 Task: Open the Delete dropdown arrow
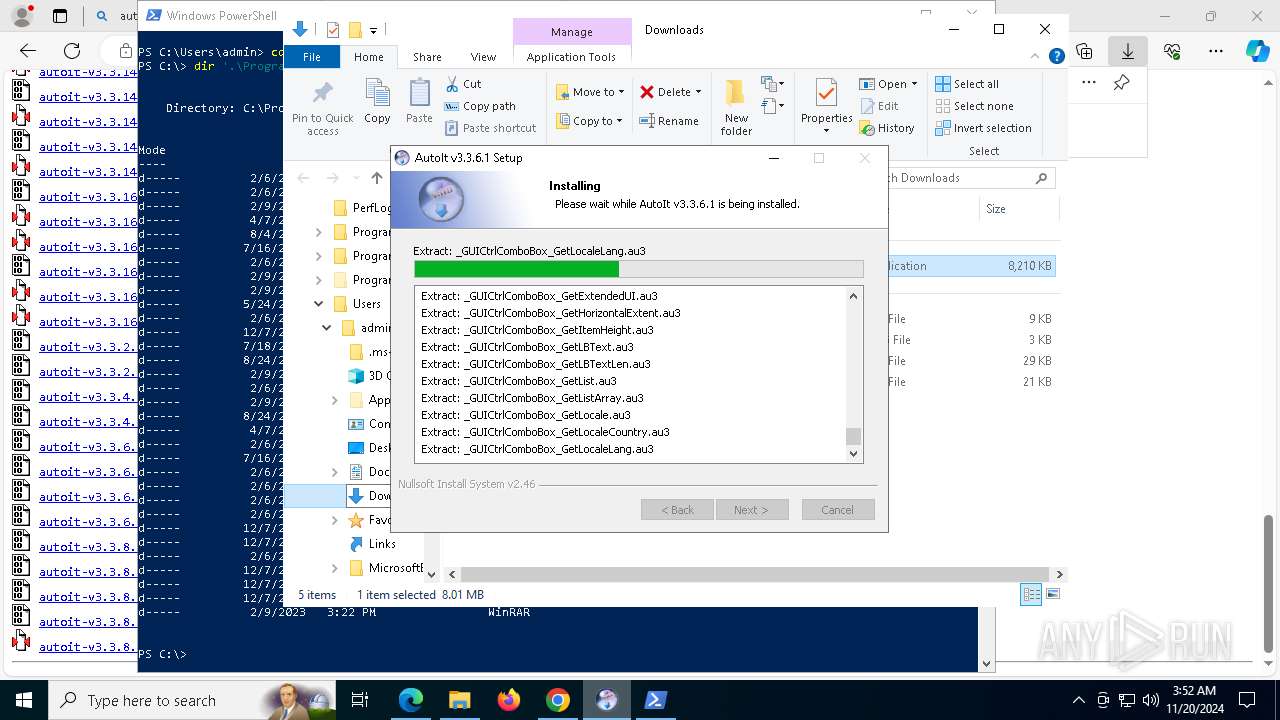pyautogui.click(x=698, y=92)
